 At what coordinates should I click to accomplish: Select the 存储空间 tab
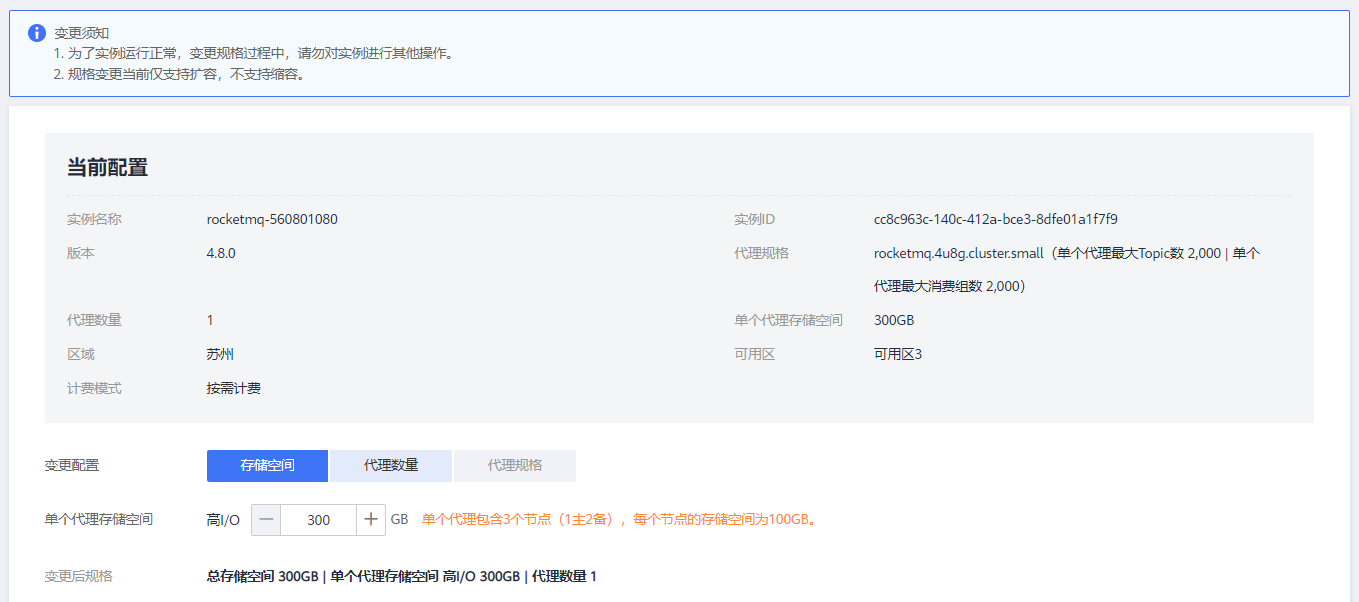click(267, 466)
